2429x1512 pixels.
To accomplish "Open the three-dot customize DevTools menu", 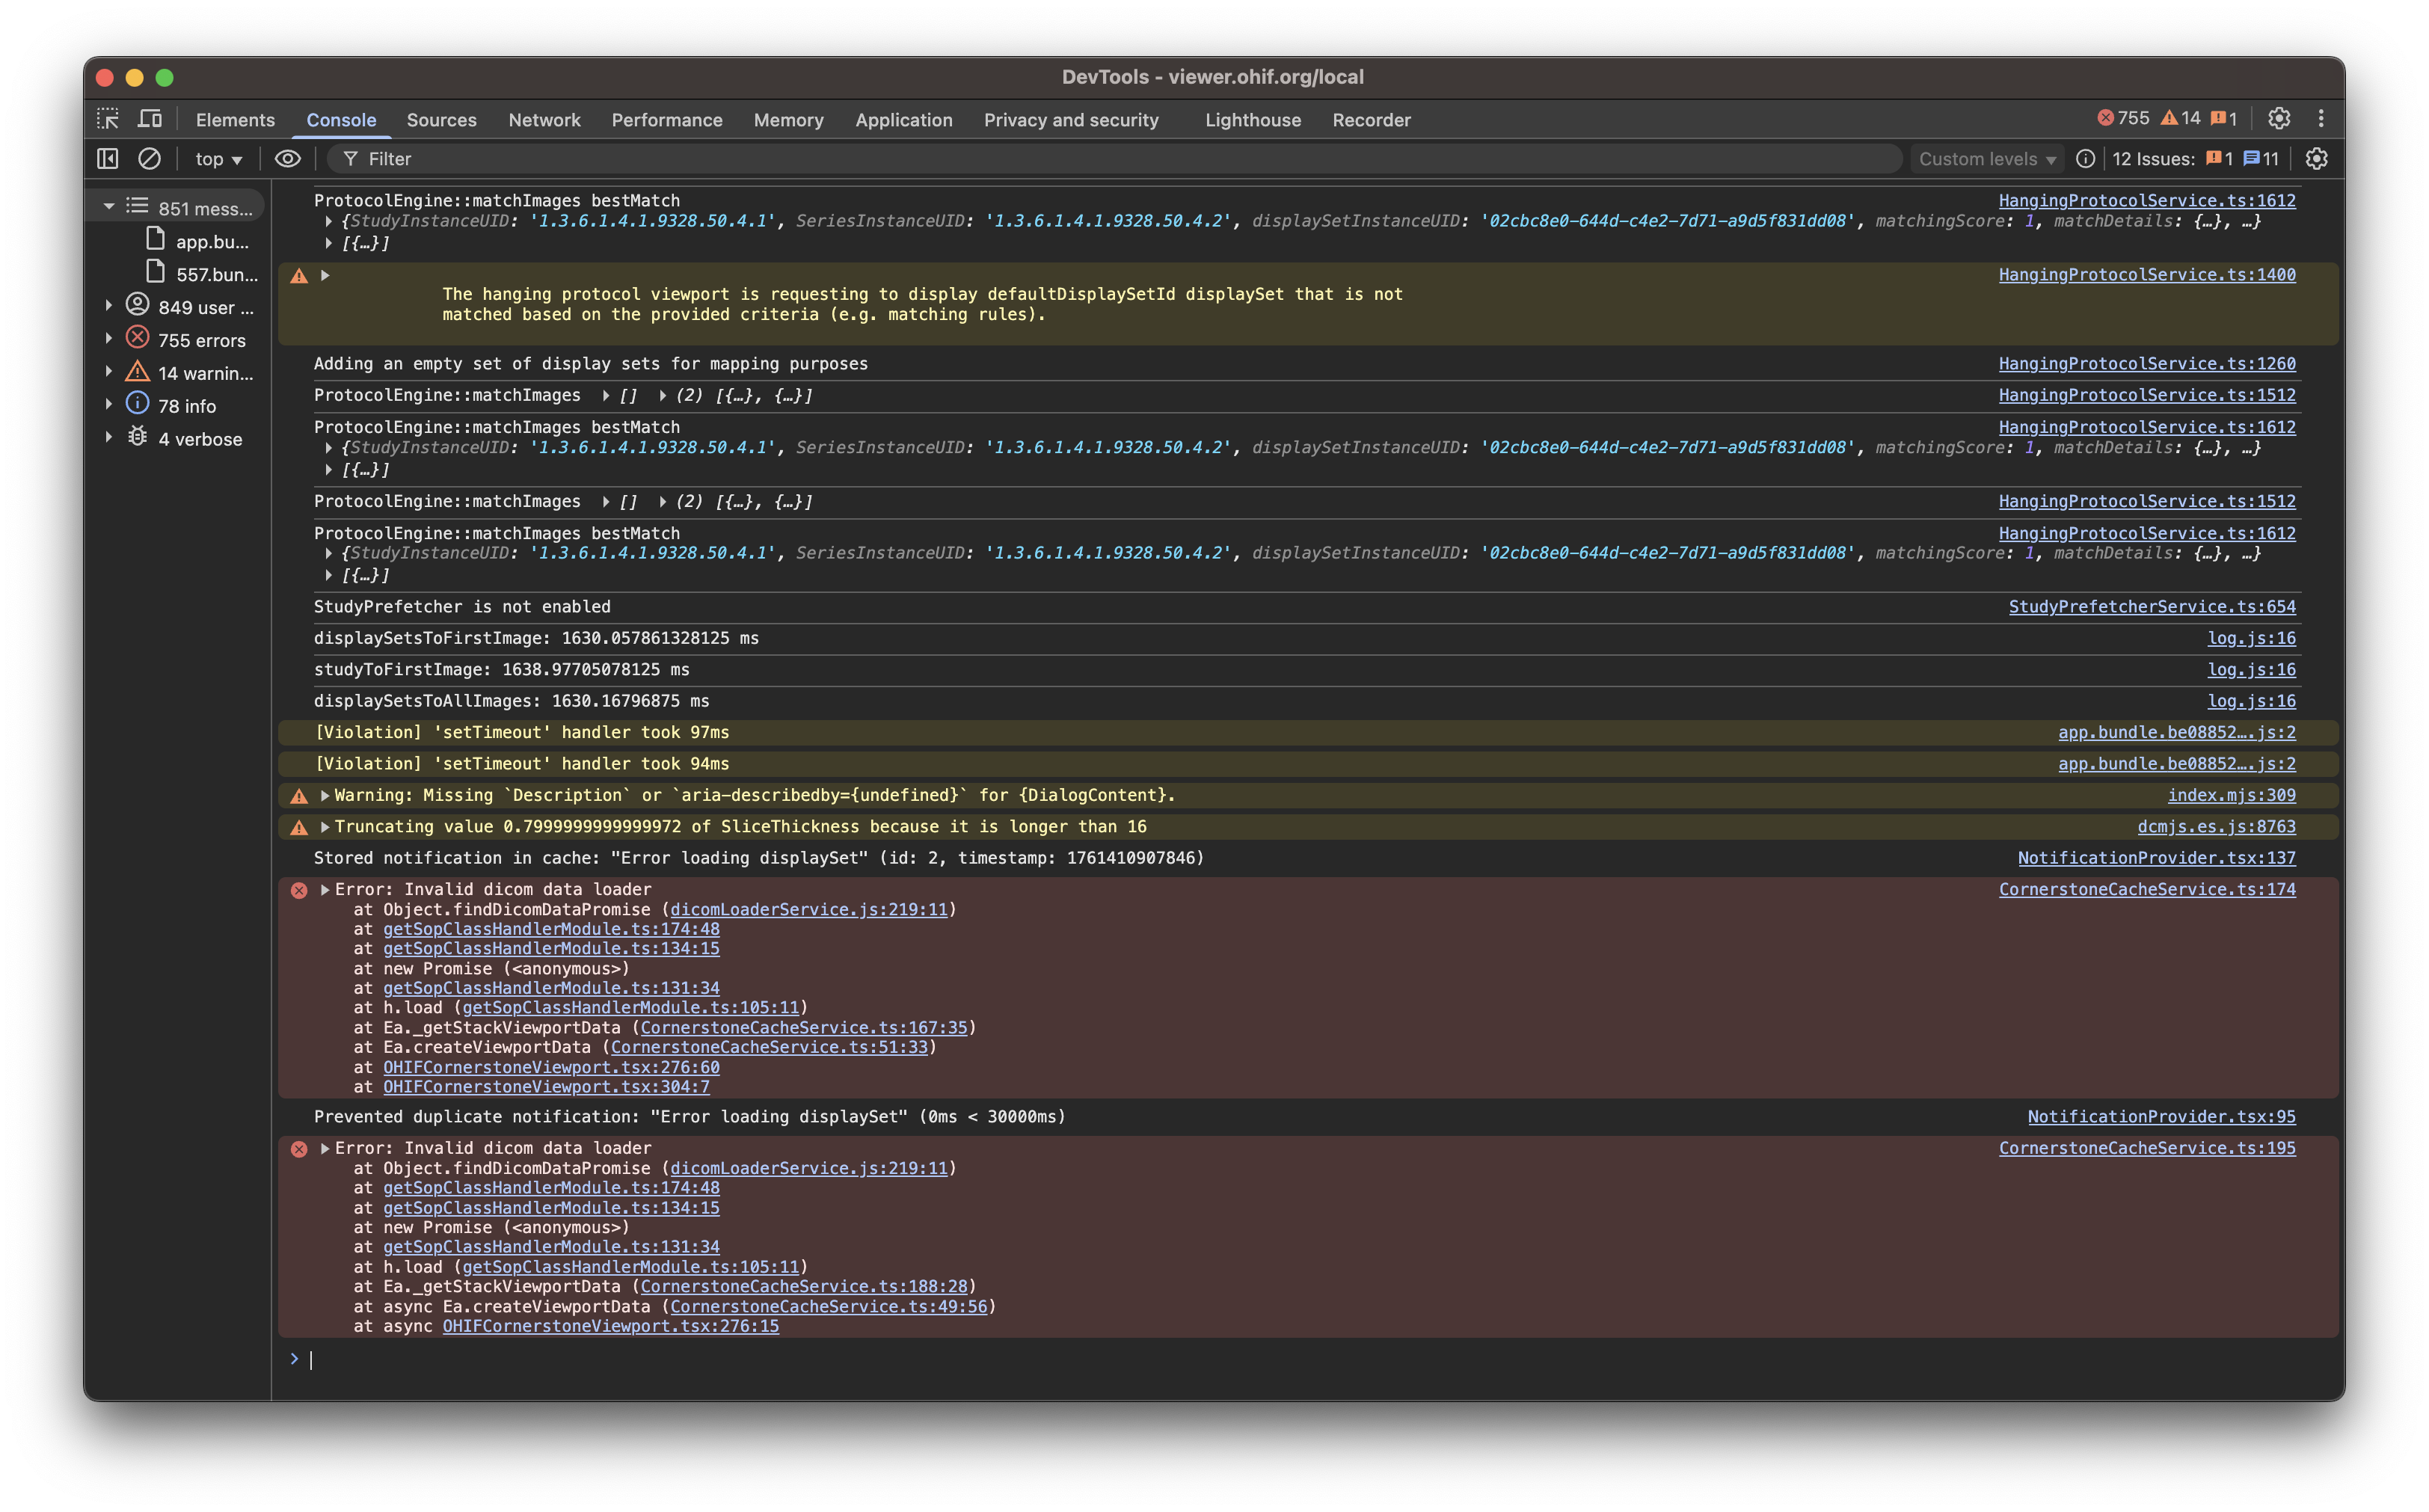I will point(2321,119).
